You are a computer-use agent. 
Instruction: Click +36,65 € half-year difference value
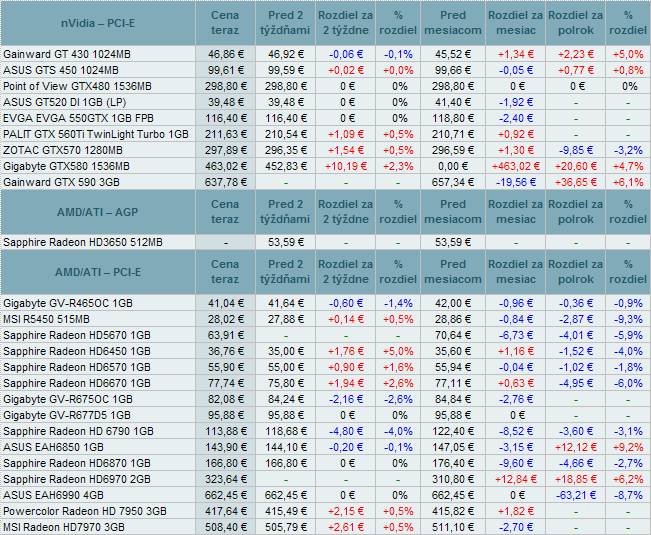(x=576, y=182)
